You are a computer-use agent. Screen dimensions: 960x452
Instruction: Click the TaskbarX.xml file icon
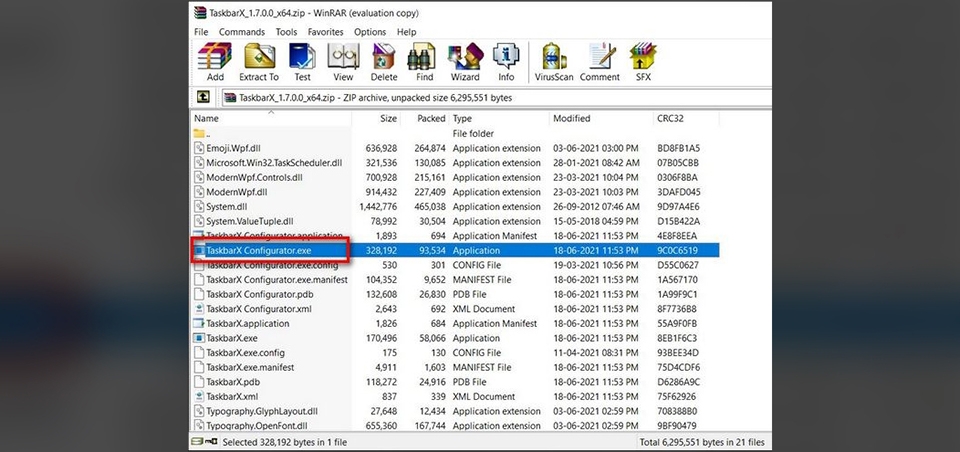[x=199, y=396]
